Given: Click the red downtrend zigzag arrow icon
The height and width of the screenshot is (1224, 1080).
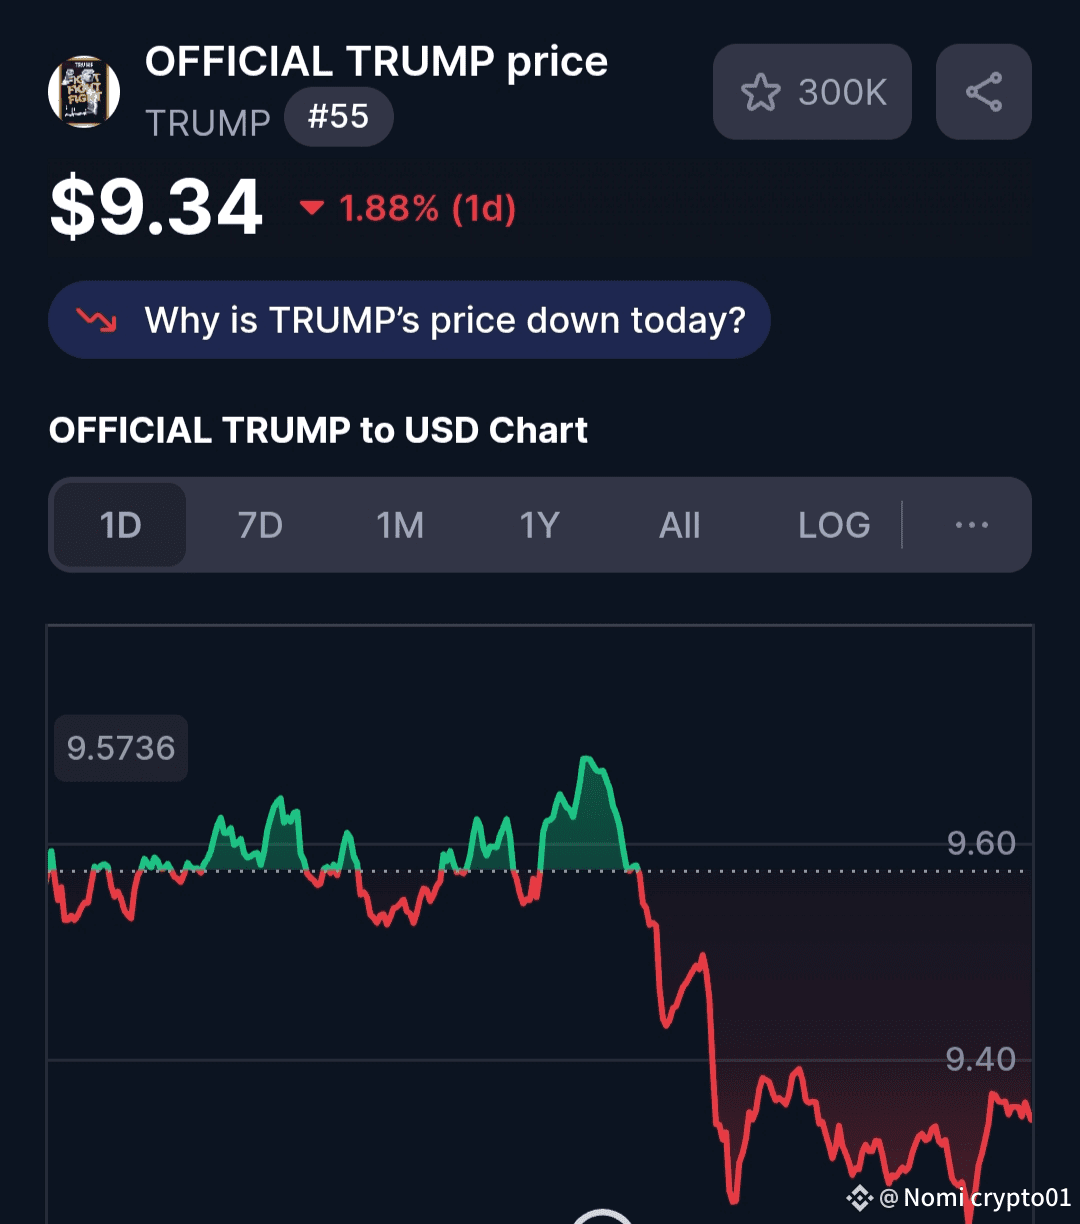Looking at the screenshot, I should click(97, 320).
